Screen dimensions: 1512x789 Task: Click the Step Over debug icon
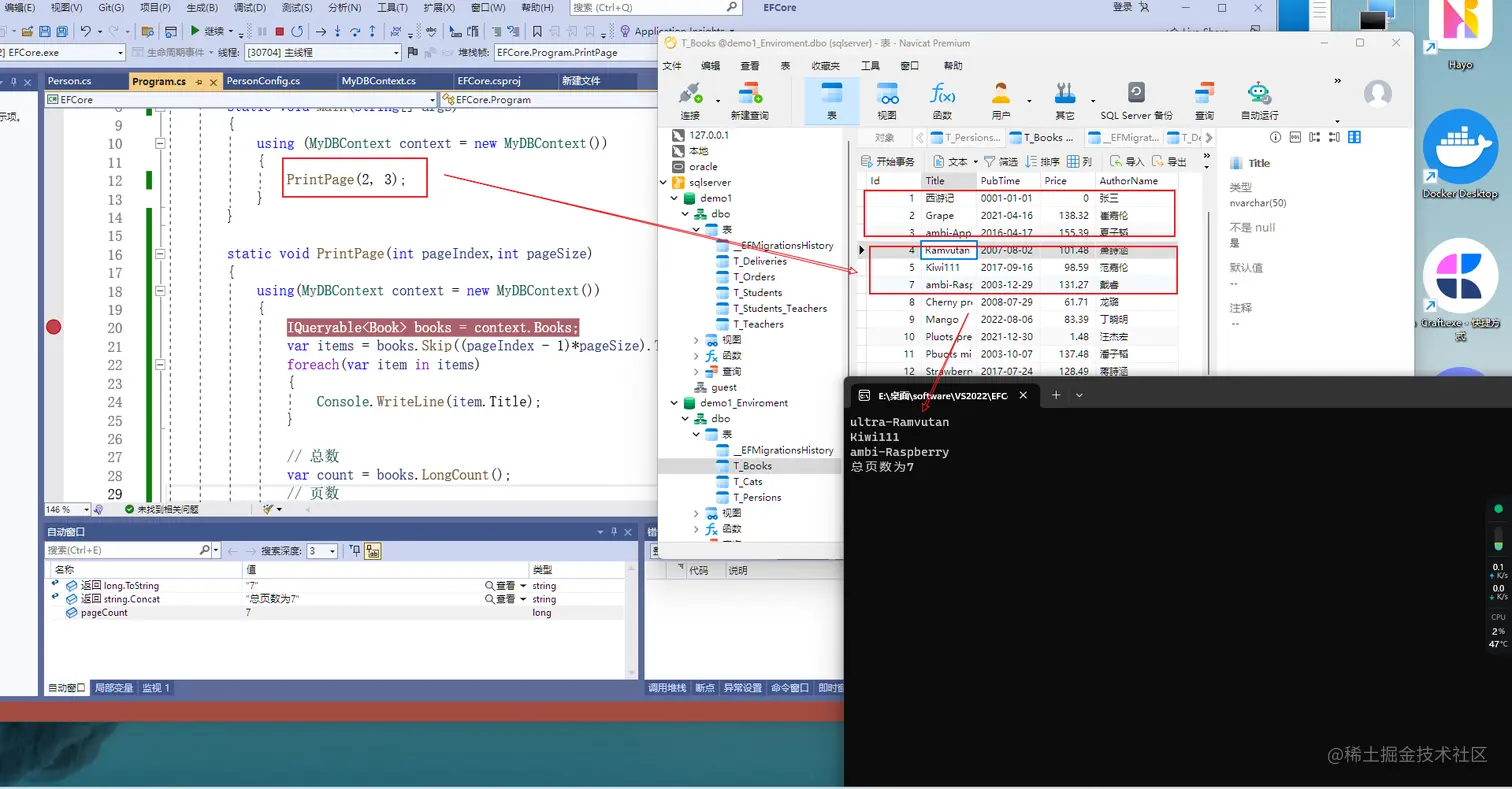coord(355,32)
